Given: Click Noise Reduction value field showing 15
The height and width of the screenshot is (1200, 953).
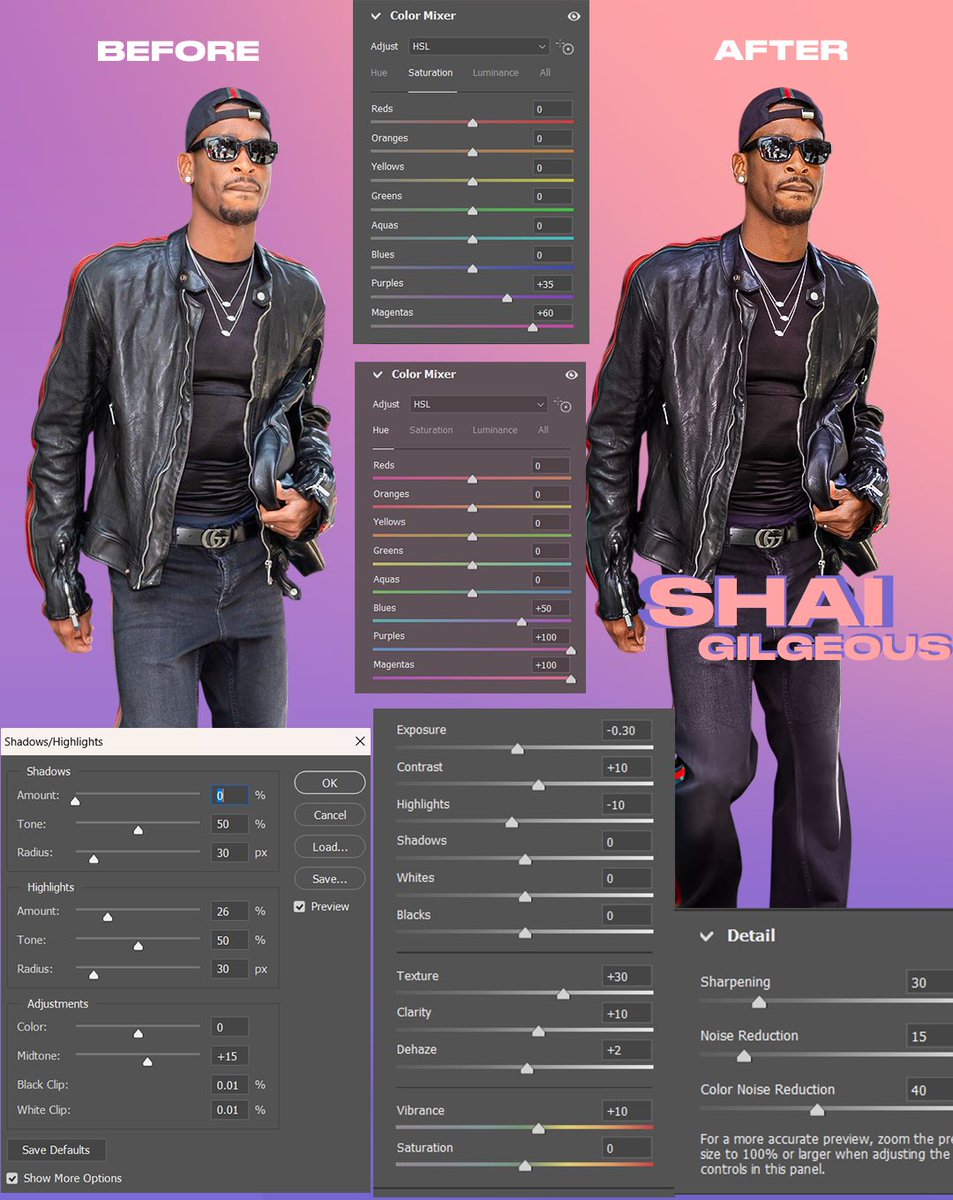Looking at the screenshot, I should point(930,1037).
